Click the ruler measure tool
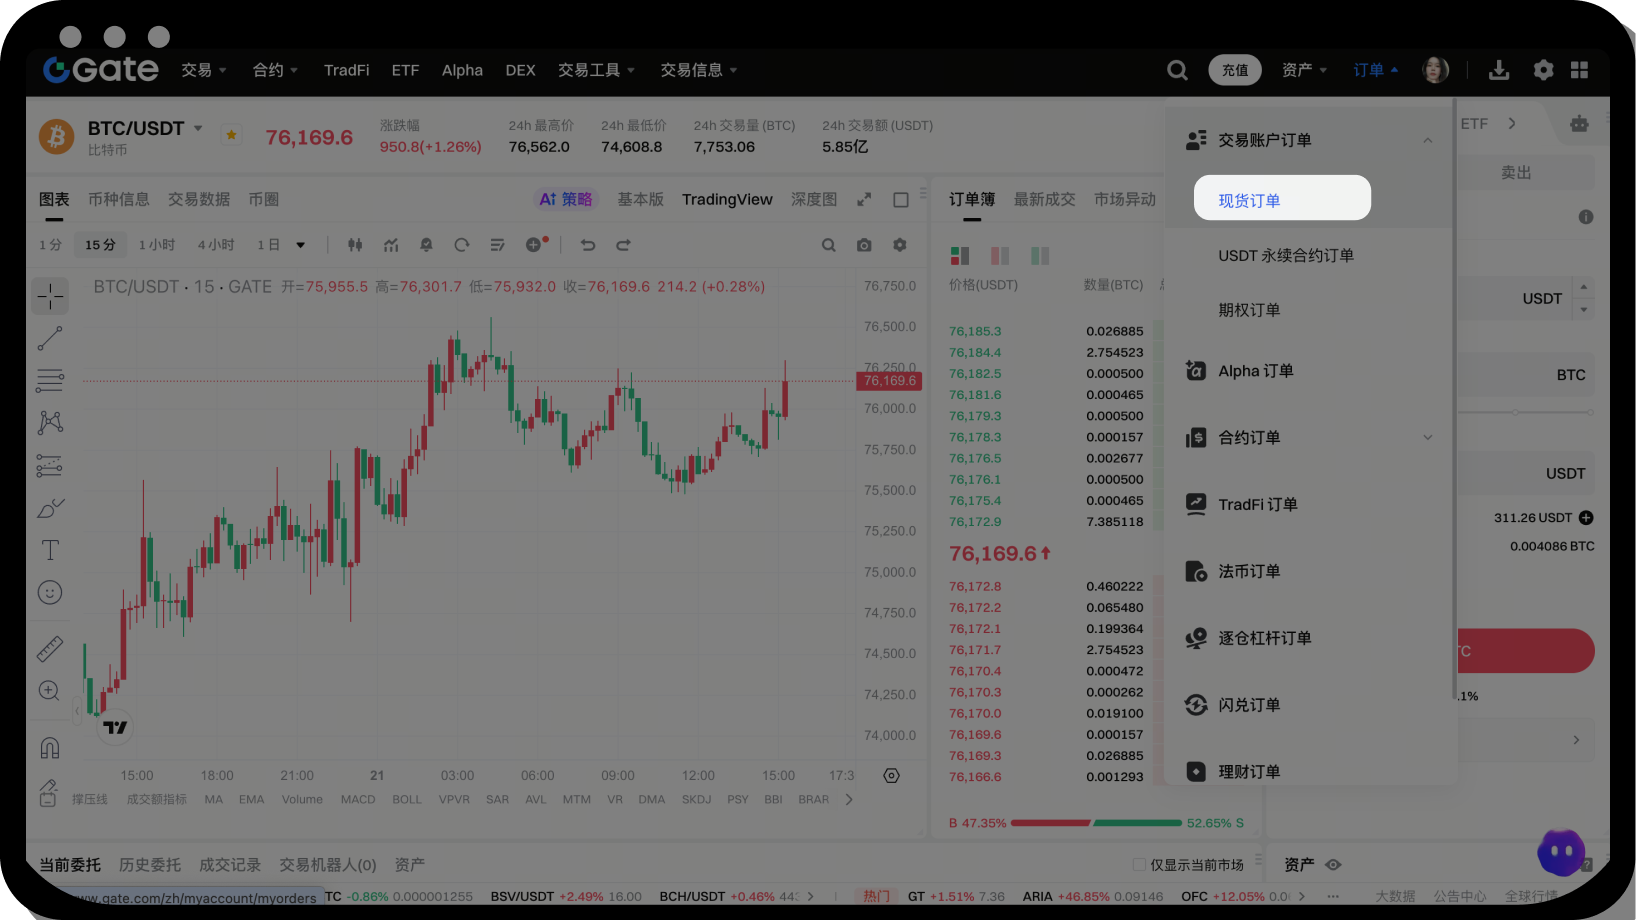Screen dimensions: 1636x920 point(50,649)
